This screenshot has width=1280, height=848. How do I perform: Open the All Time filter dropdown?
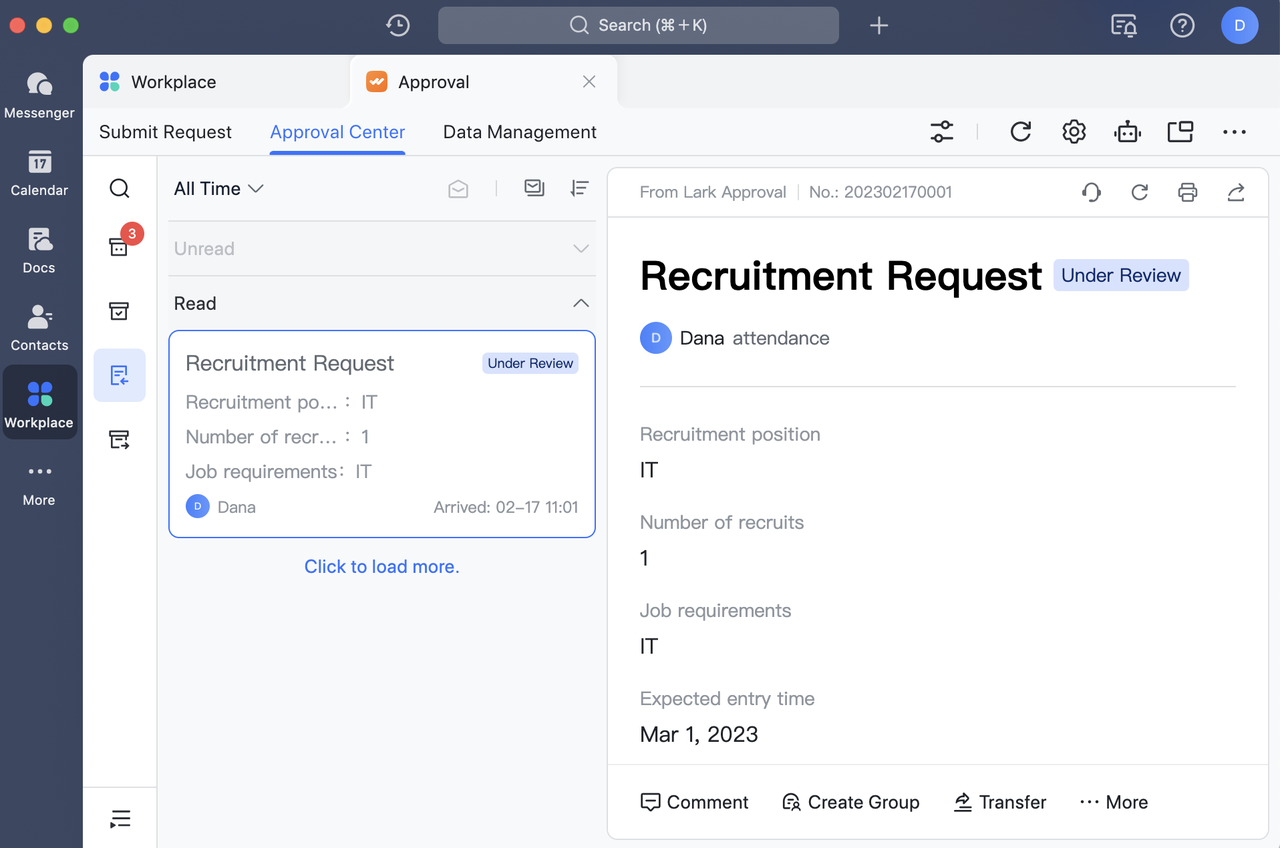[x=218, y=189]
